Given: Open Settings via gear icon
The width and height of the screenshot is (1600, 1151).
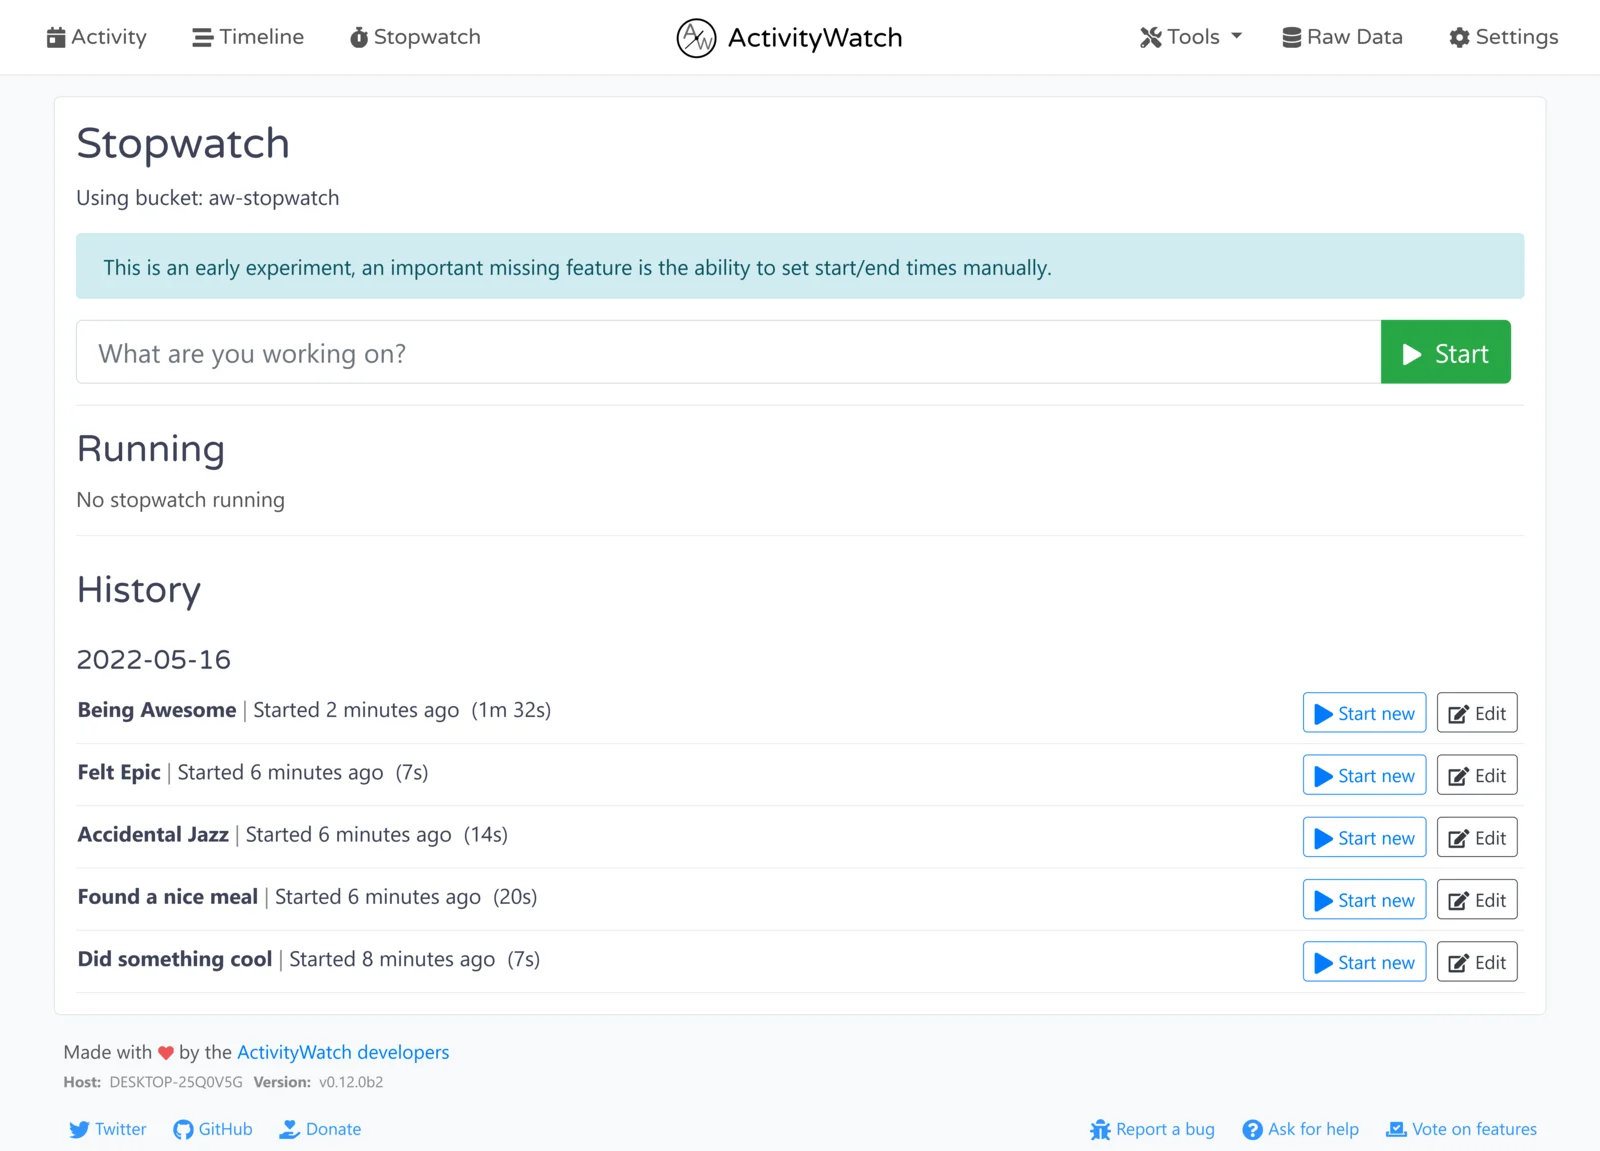Looking at the screenshot, I should coord(1503,37).
